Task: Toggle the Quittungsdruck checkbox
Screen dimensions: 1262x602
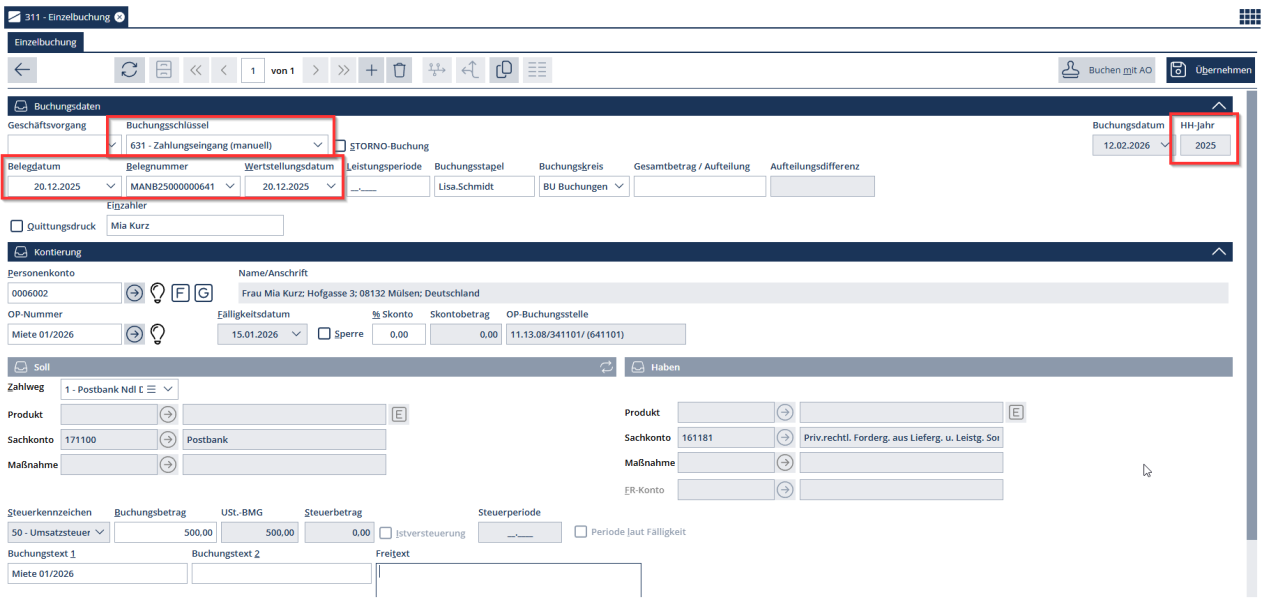Action: pyautogui.click(x=16, y=226)
